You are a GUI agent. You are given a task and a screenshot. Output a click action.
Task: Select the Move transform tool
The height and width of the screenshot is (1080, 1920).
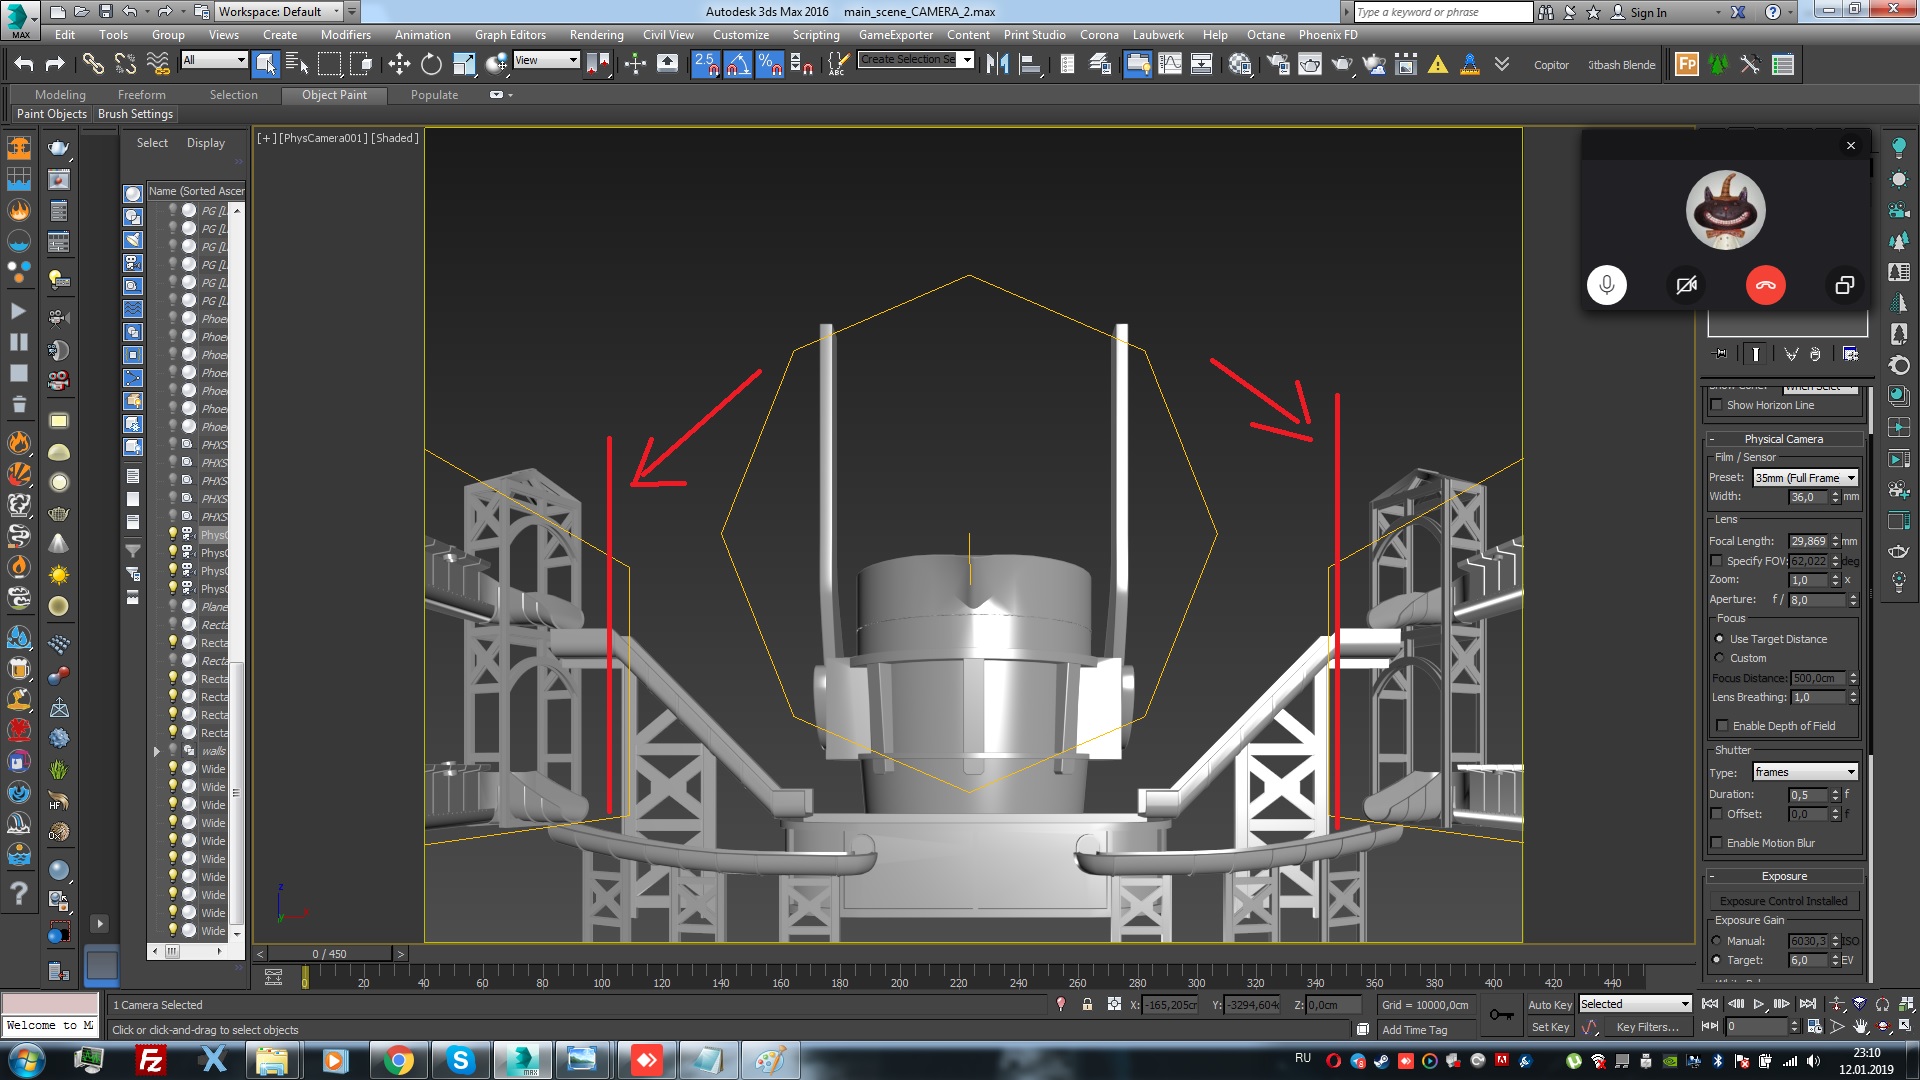pyautogui.click(x=399, y=65)
